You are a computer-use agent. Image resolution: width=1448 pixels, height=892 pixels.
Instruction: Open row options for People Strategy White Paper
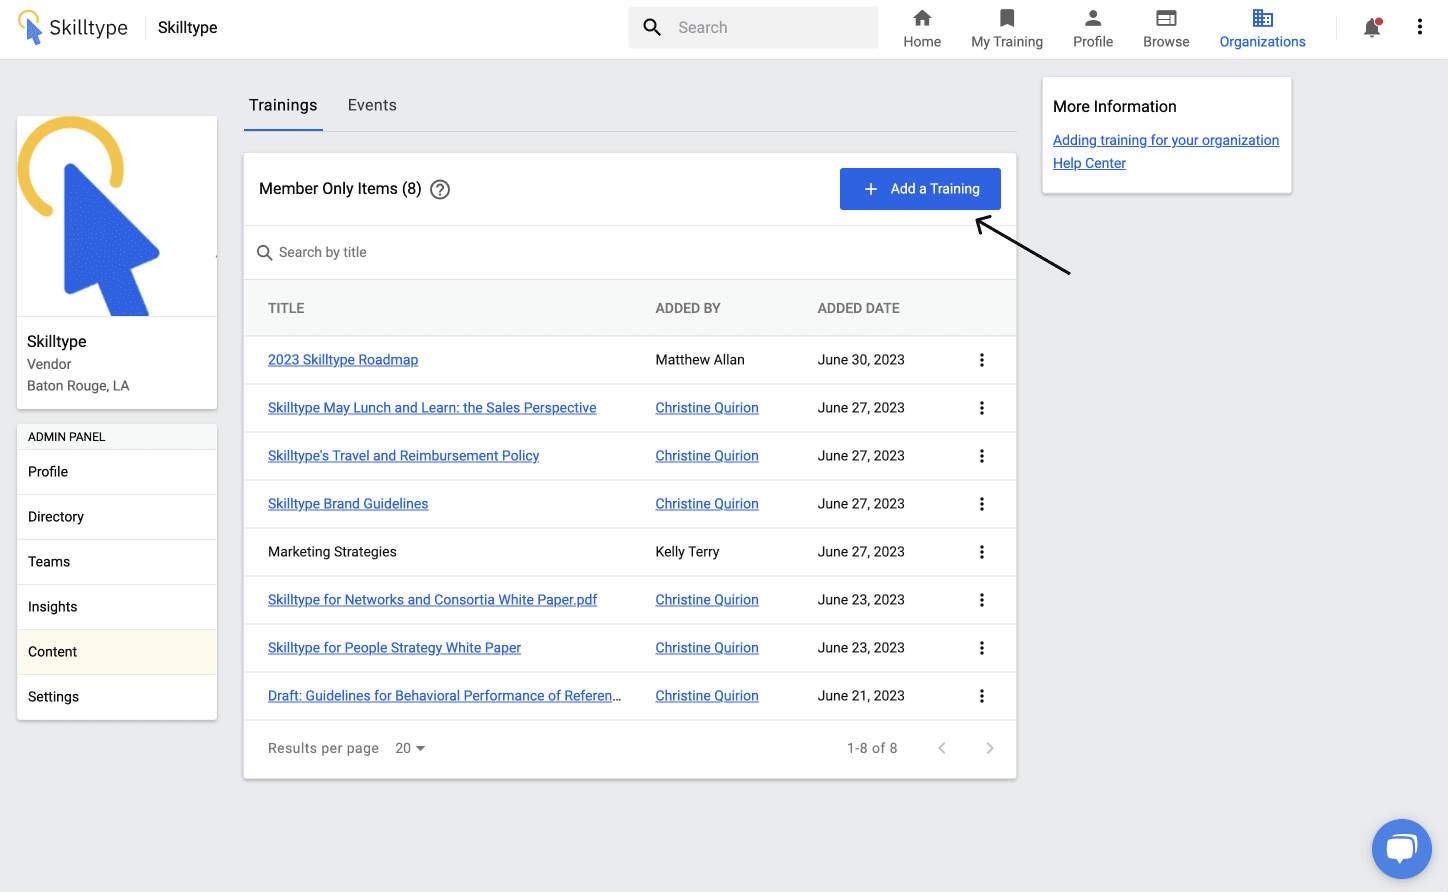pyautogui.click(x=982, y=648)
